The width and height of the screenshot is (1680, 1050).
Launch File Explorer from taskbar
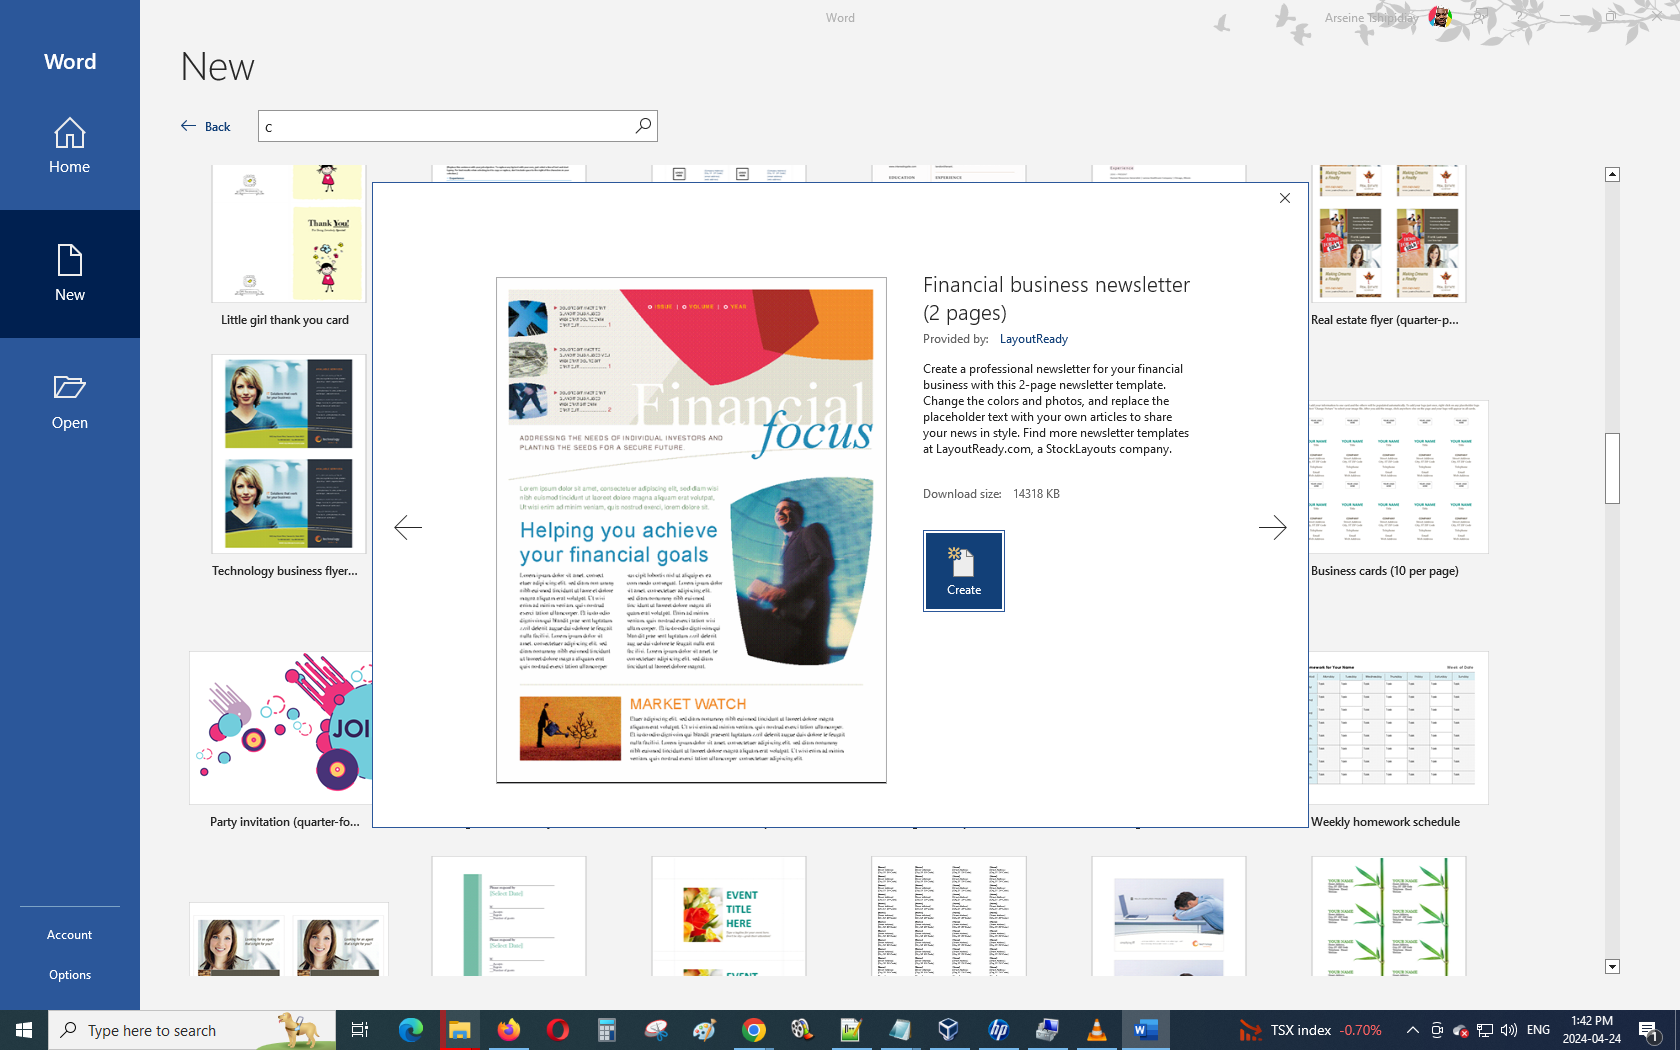coord(459,1030)
